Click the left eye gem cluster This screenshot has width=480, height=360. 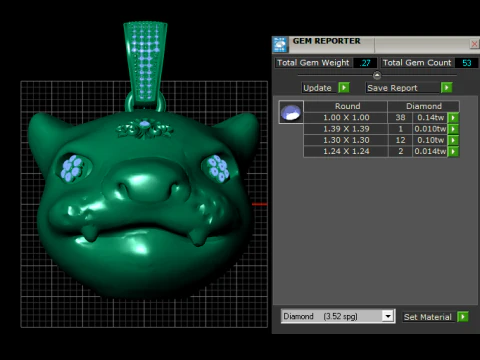click(x=71, y=168)
